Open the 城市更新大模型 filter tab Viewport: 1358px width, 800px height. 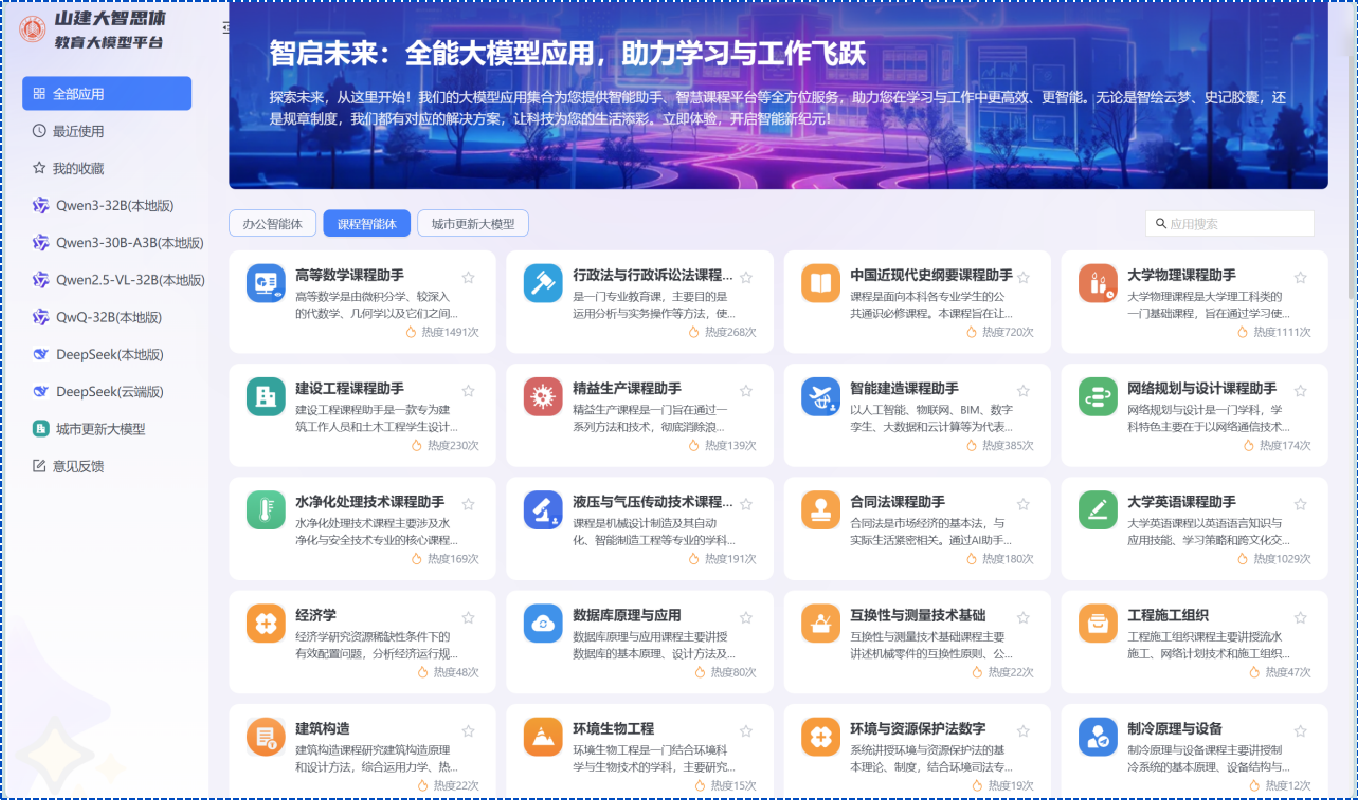(473, 223)
